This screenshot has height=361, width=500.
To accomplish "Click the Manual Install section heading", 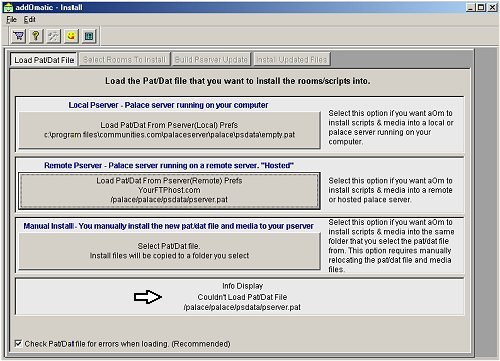I will coord(168,226).
